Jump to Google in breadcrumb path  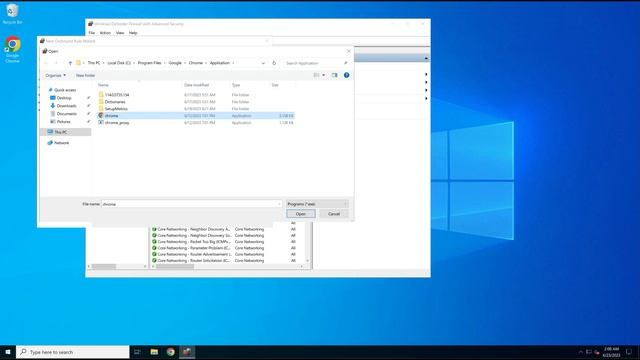click(175, 63)
